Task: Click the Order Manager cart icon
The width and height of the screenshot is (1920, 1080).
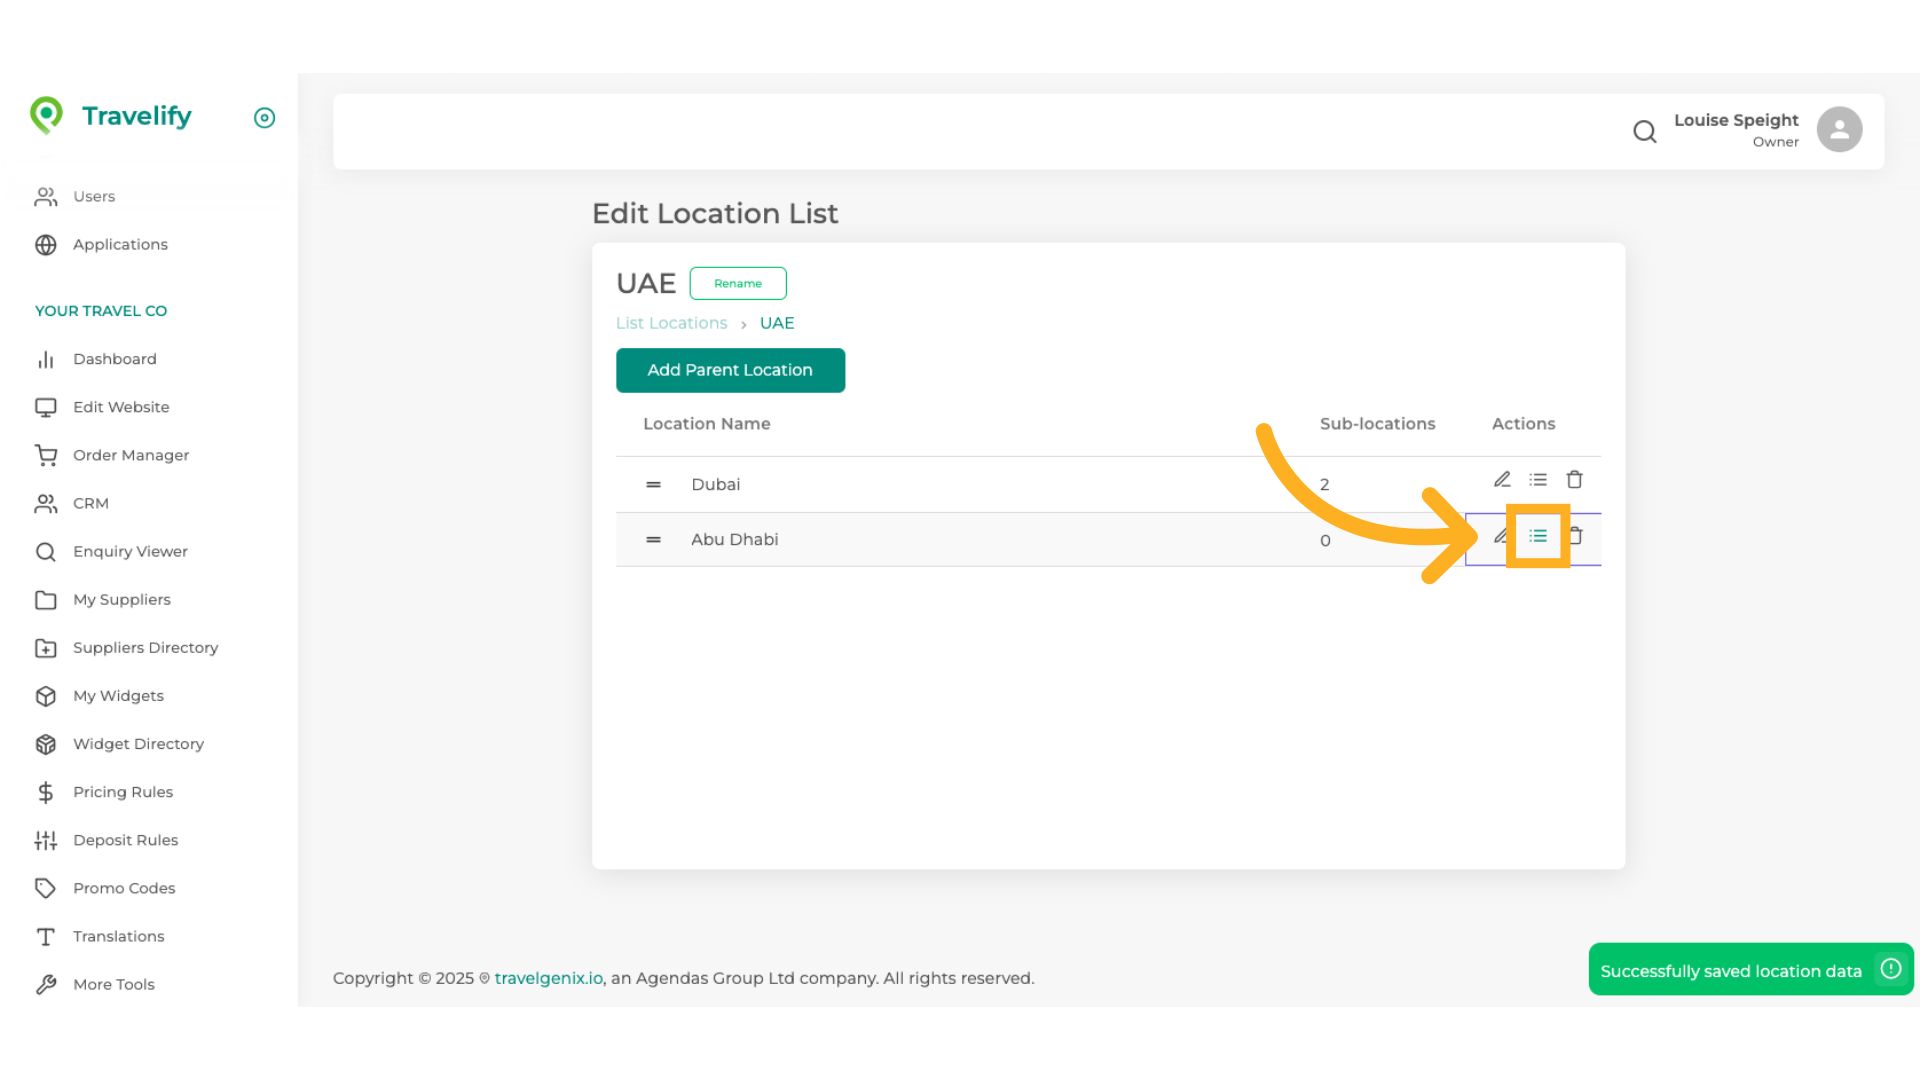Action: pyautogui.click(x=46, y=455)
